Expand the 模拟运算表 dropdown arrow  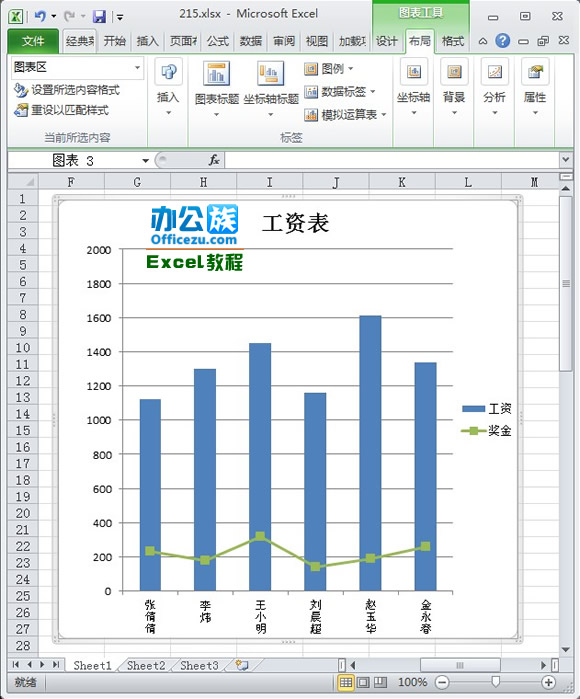(384, 115)
